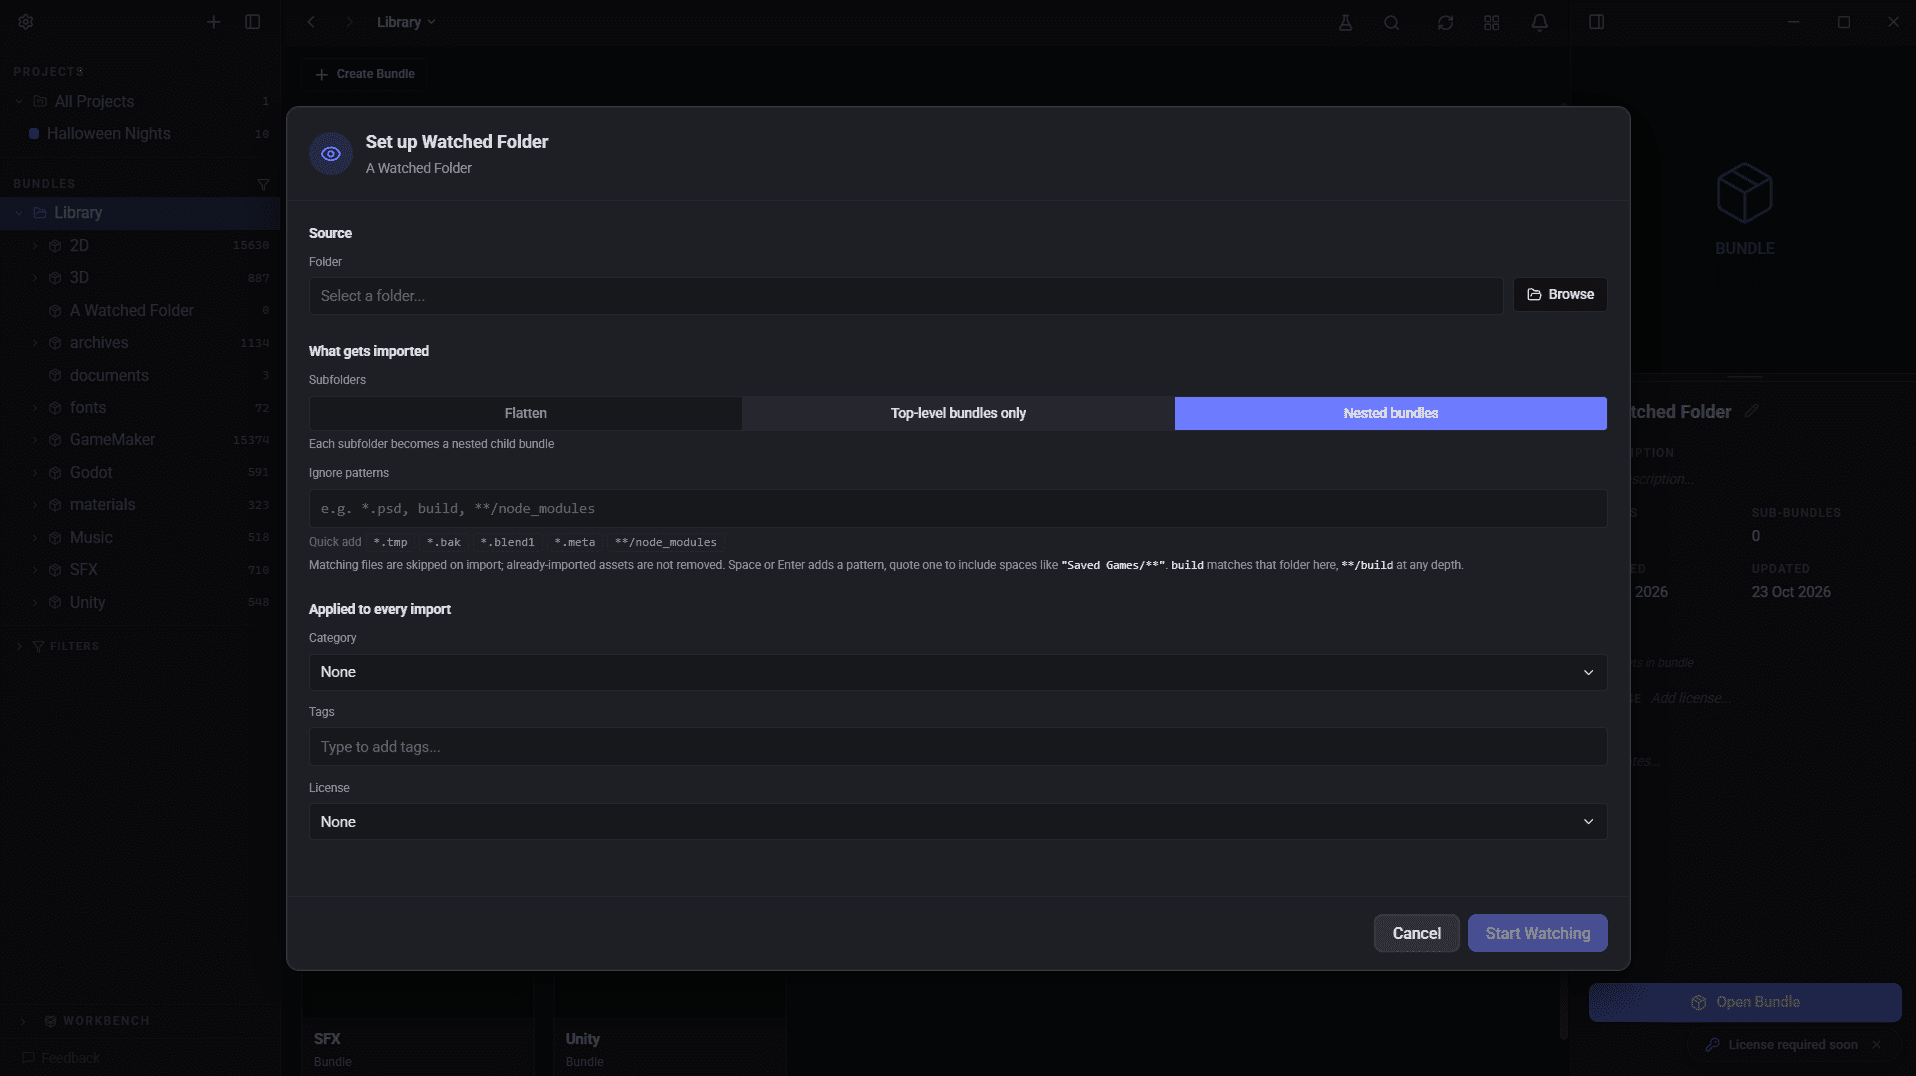Open the Category dropdown
1916x1076 pixels.
tap(957, 672)
